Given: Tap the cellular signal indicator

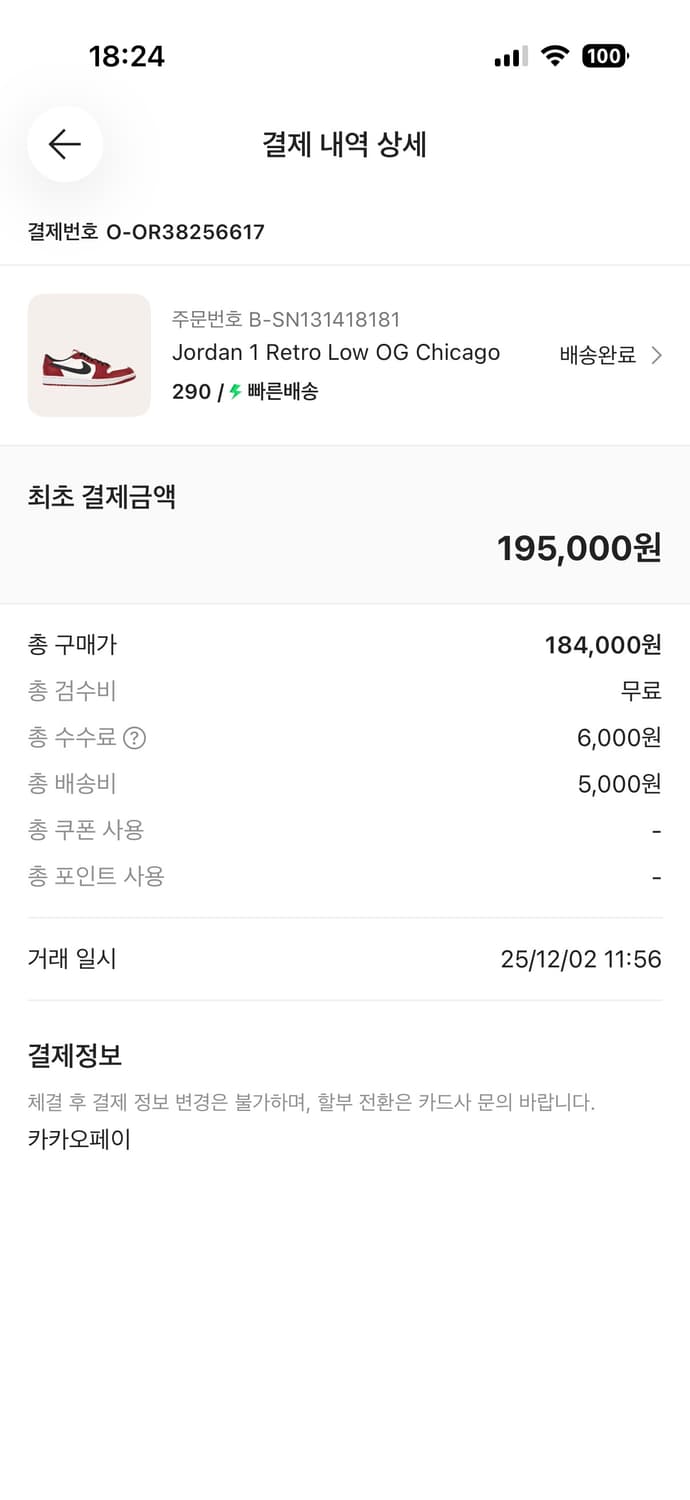Looking at the screenshot, I should click(x=508, y=56).
